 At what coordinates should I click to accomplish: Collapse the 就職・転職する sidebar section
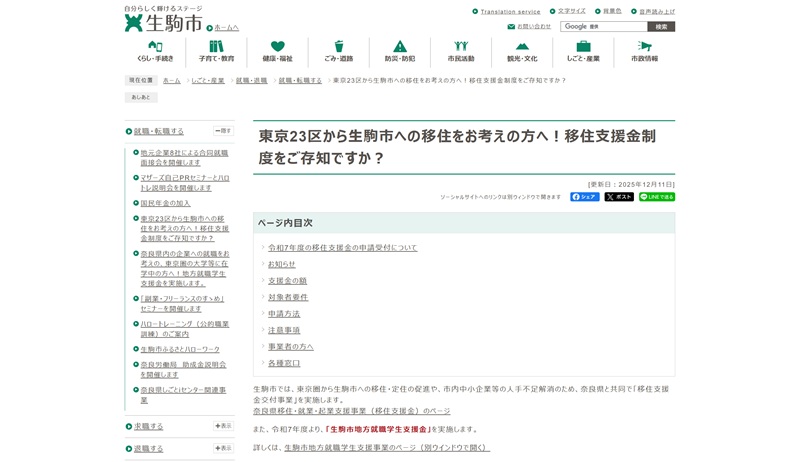click(223, 131)
